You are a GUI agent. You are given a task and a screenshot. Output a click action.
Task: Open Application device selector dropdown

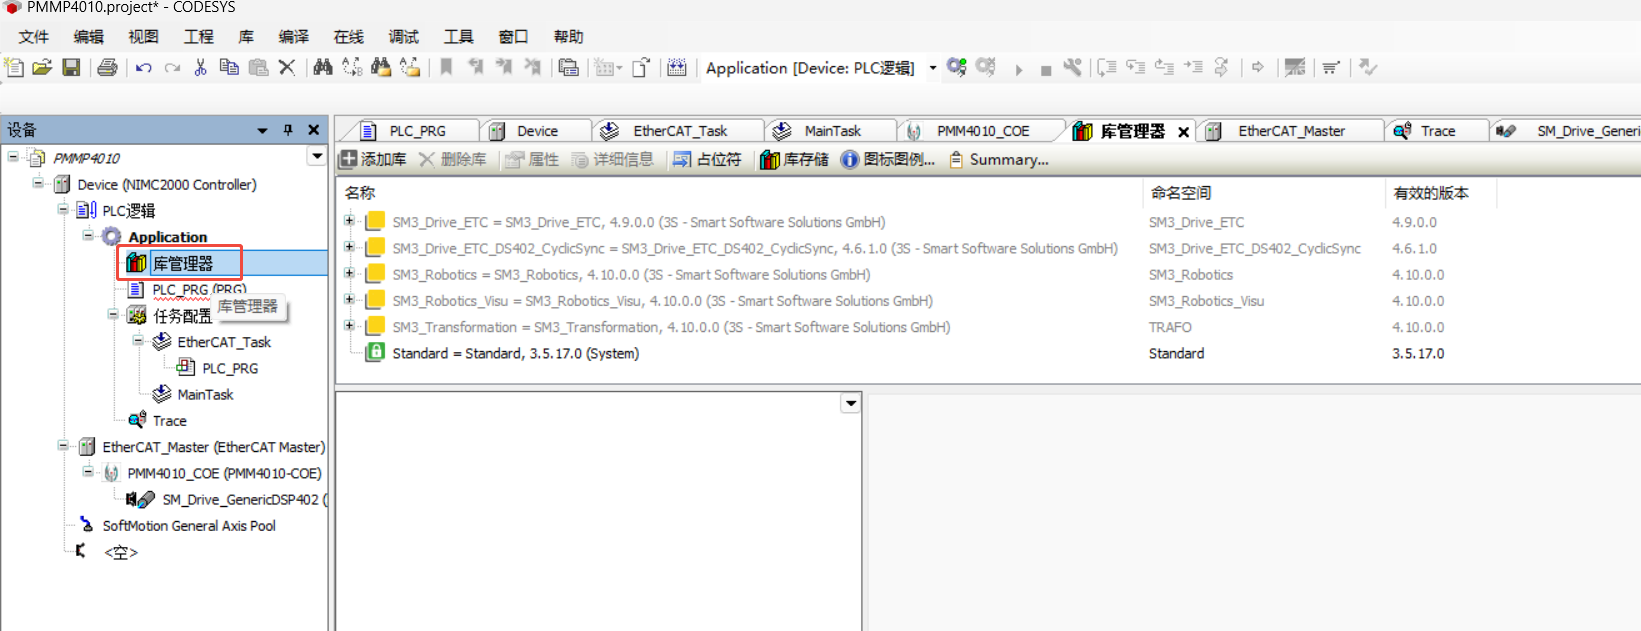[932, 68]
